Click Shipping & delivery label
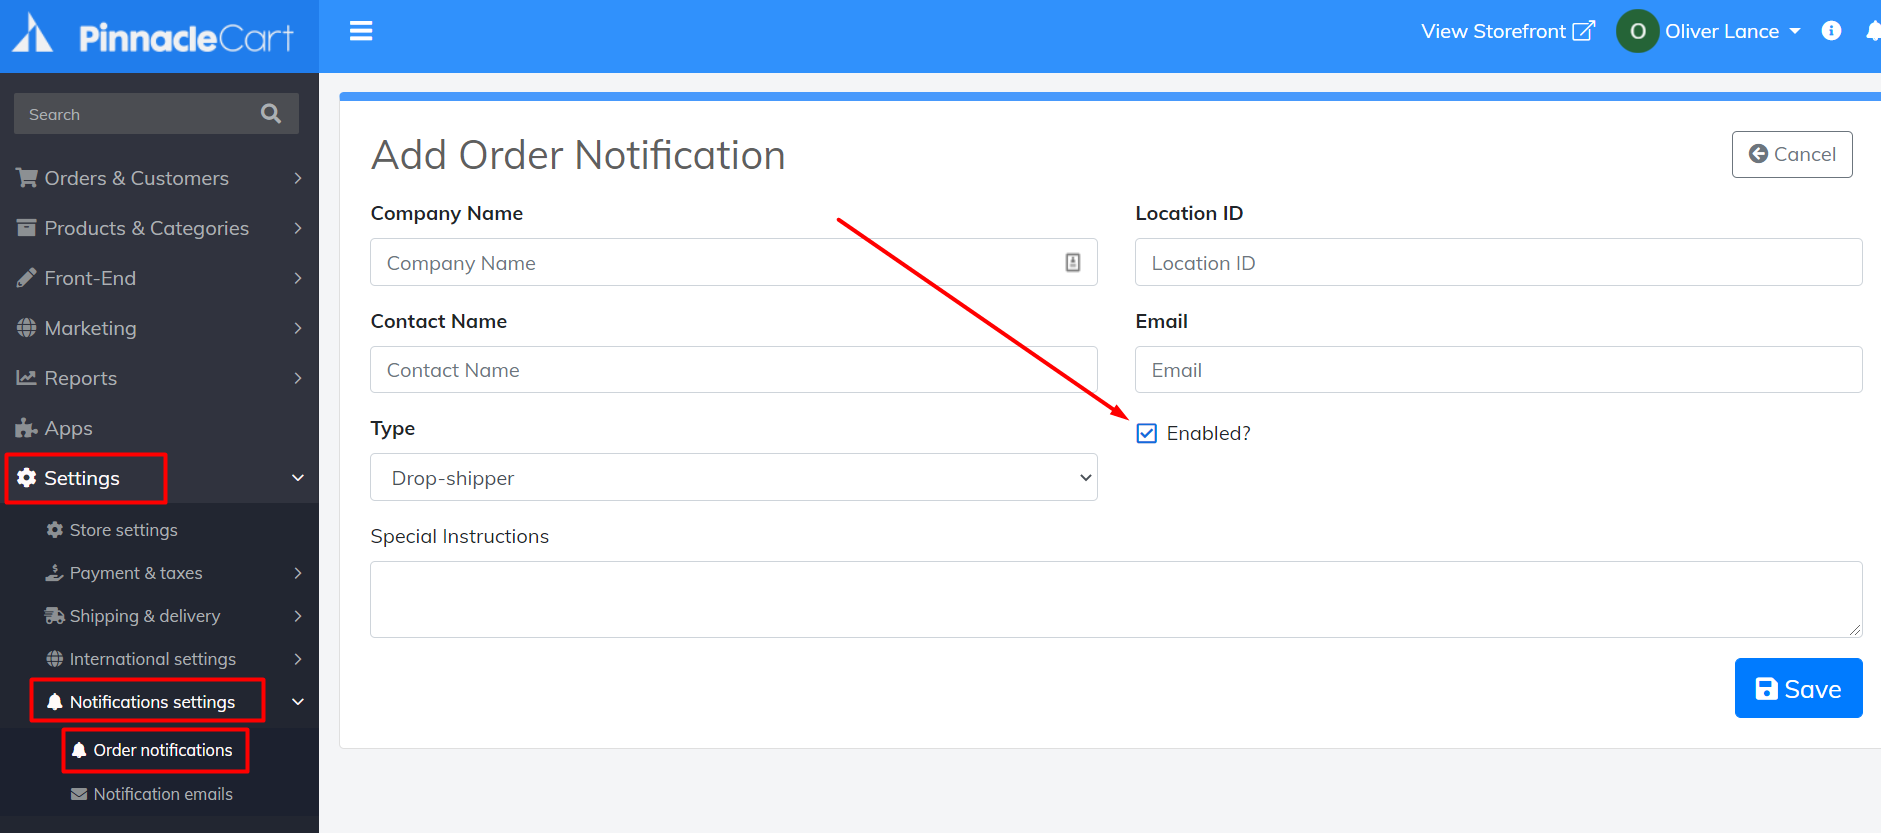 [145, 616]
